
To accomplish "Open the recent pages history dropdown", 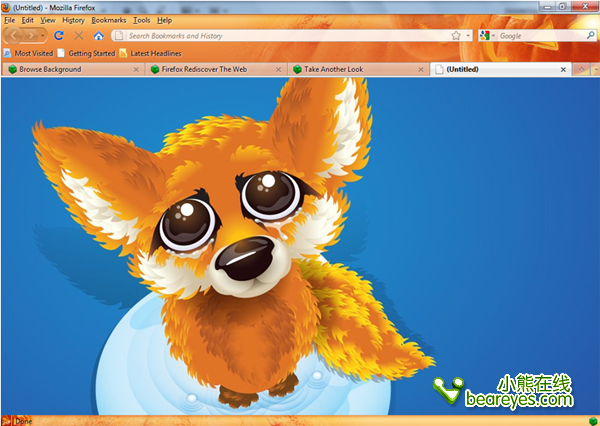I will point(42,36).
